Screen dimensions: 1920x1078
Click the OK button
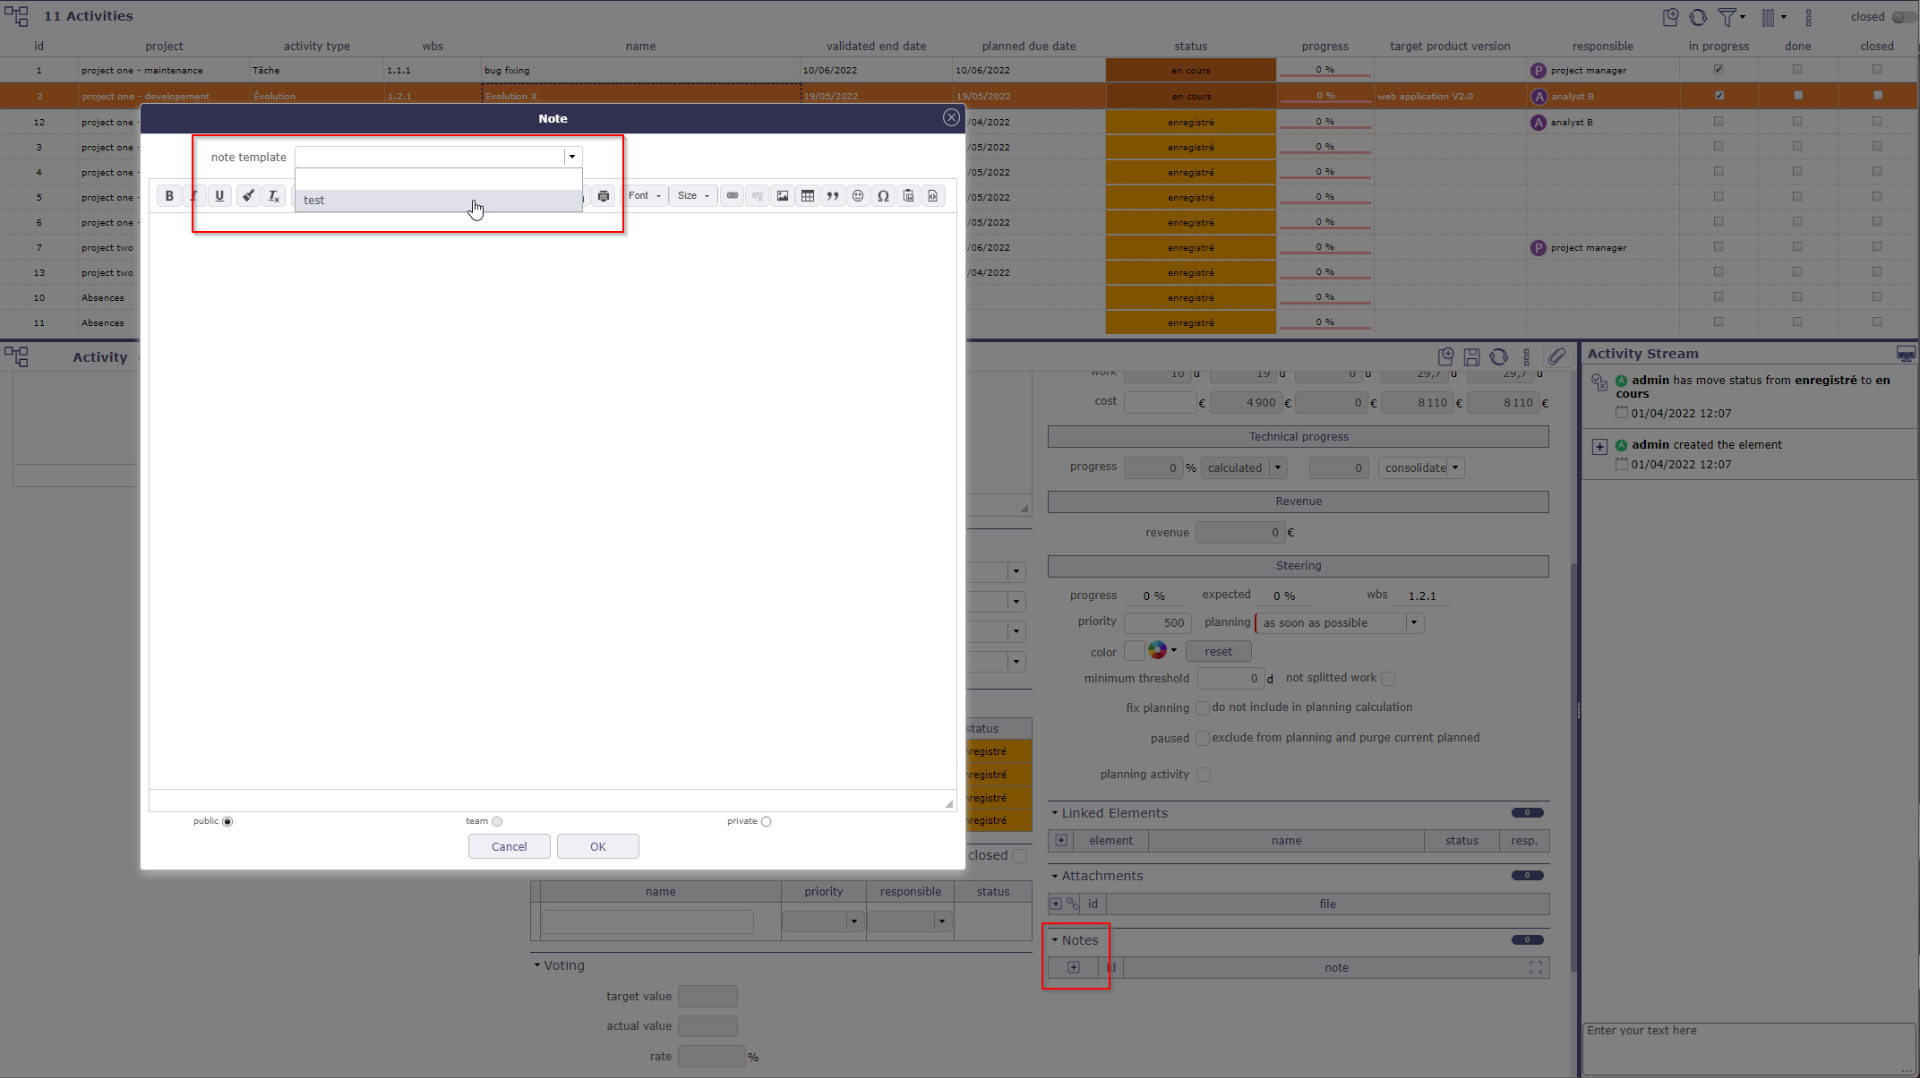[598, 847]
